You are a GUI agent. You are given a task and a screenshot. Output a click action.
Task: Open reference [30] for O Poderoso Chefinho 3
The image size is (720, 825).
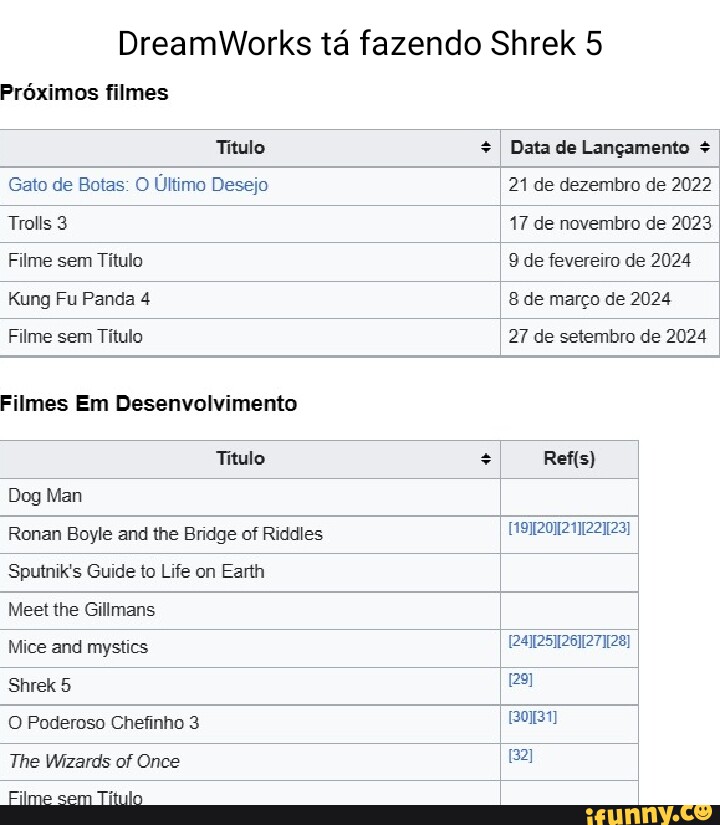tap(520, 717)
